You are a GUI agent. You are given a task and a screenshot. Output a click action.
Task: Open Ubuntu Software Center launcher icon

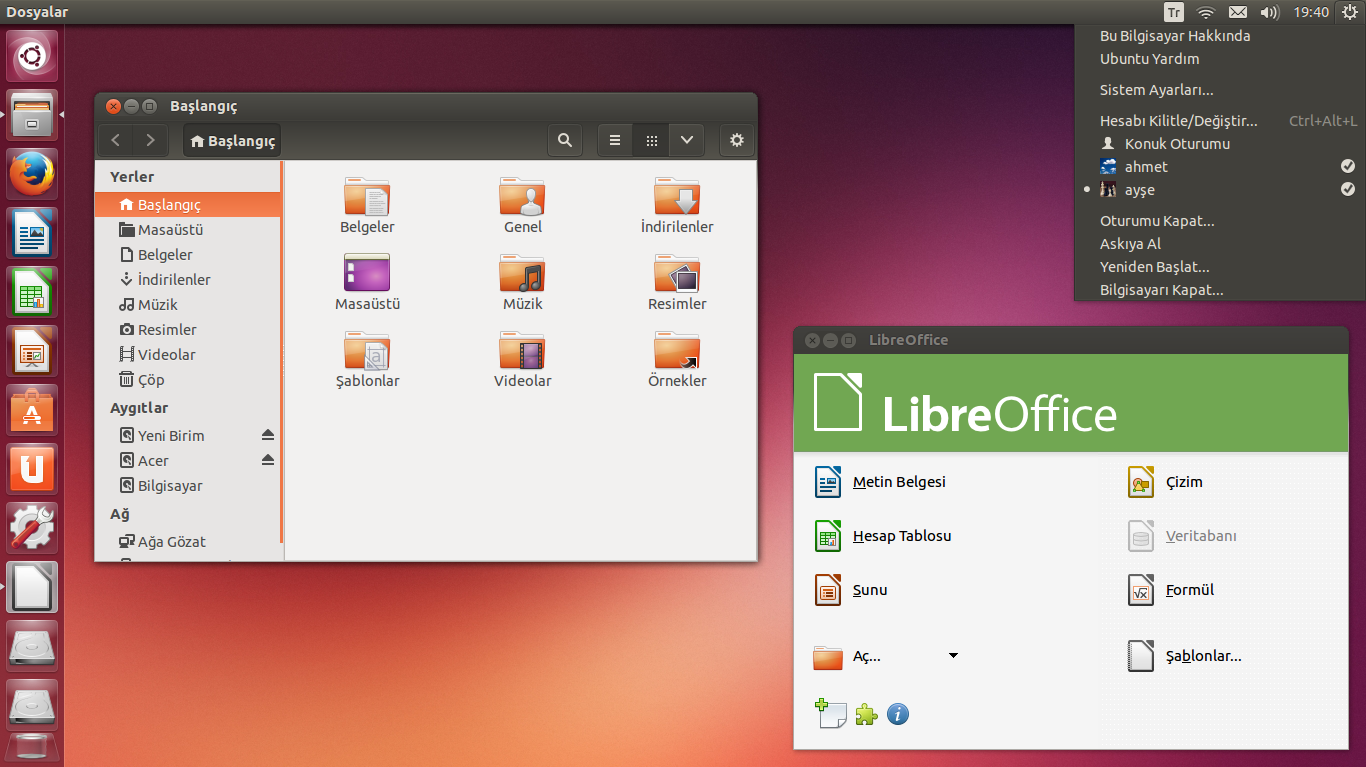(32, 410)
